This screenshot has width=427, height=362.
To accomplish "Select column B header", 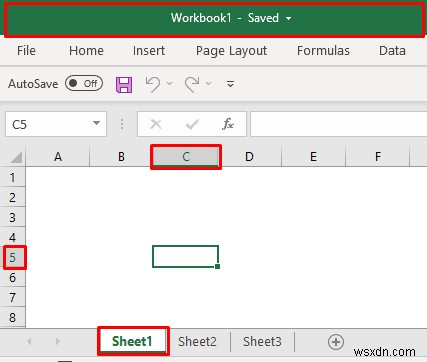I will [x=121, y=156].
